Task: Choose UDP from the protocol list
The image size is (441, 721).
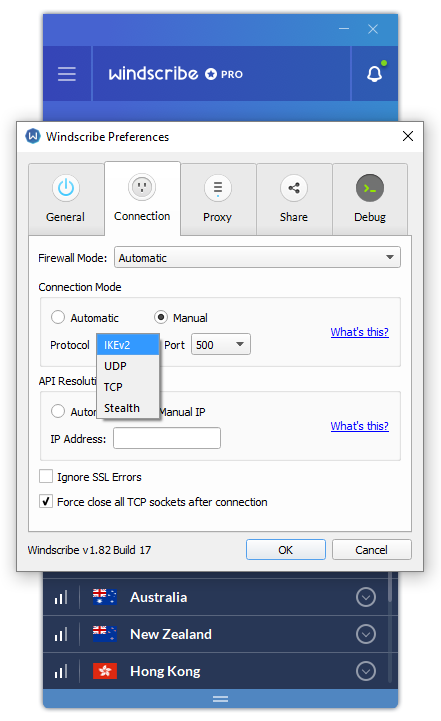Action: coord(128,366)
